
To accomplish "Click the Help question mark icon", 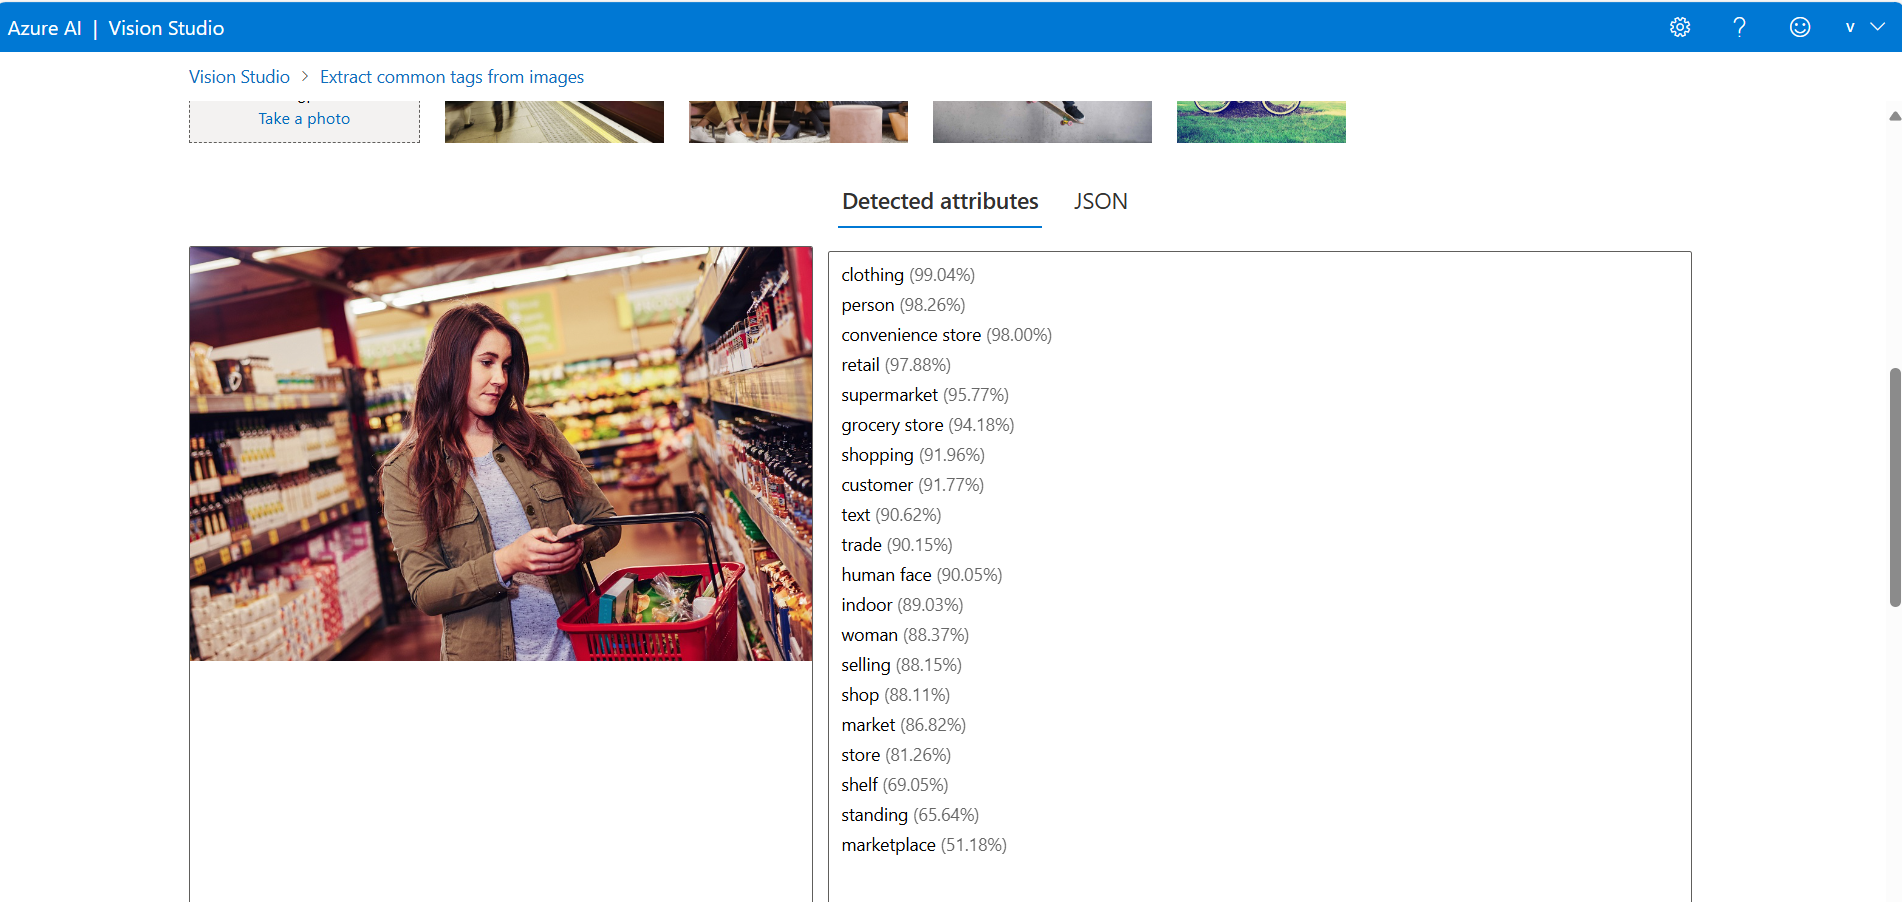I will (x=1740, y=27).
